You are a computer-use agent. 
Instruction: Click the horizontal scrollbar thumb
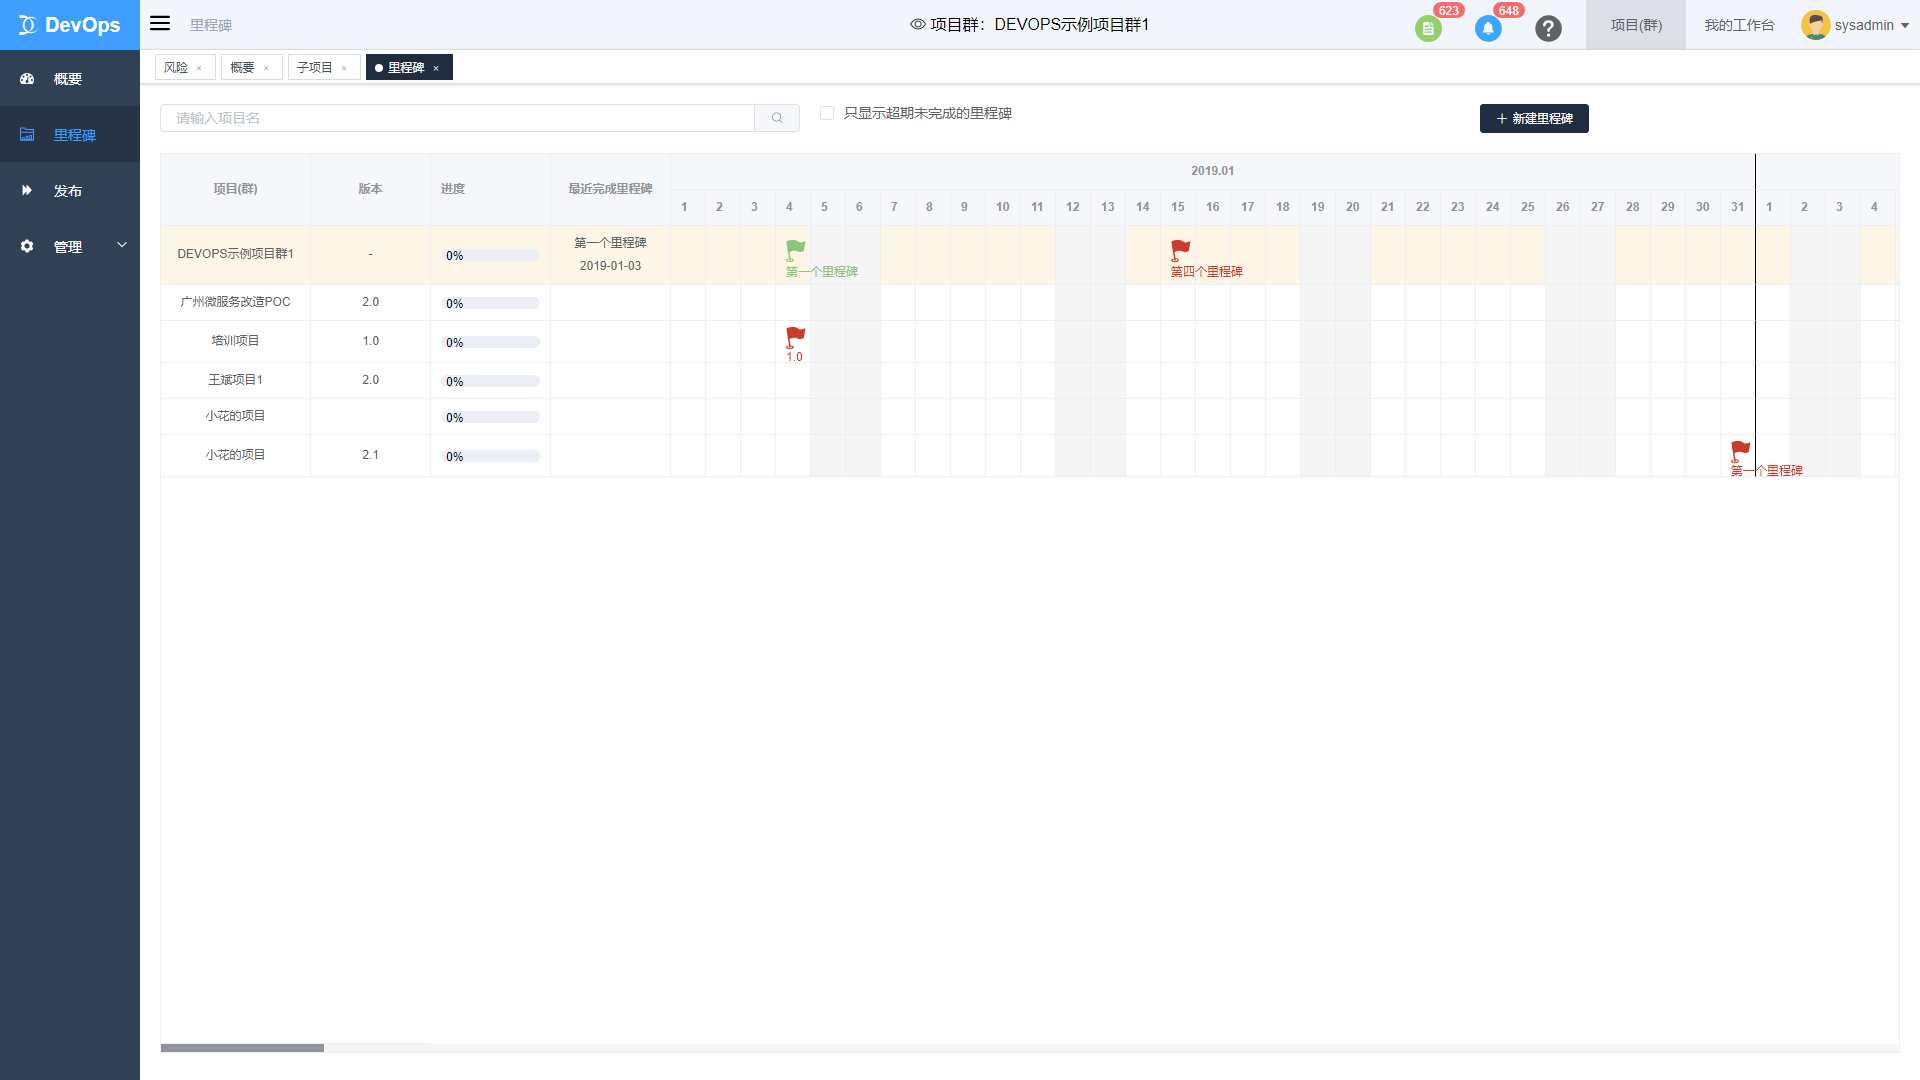pos(242,1048)
